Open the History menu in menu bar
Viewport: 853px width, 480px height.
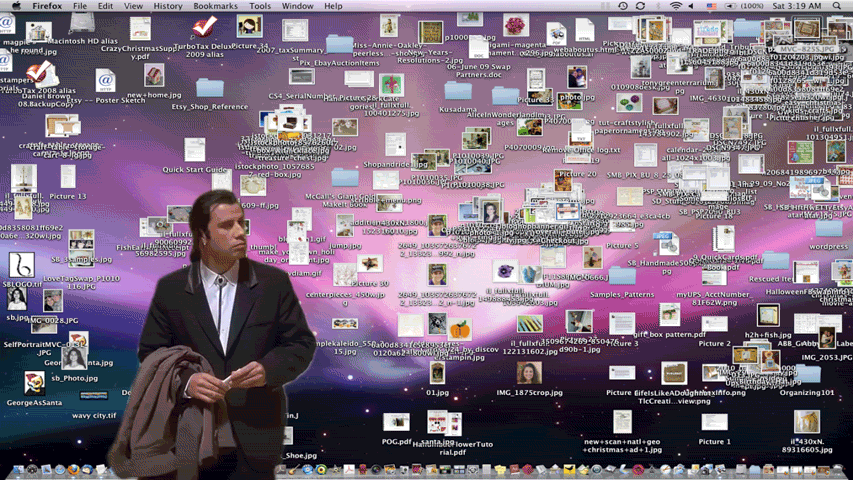tap(167, 6)
